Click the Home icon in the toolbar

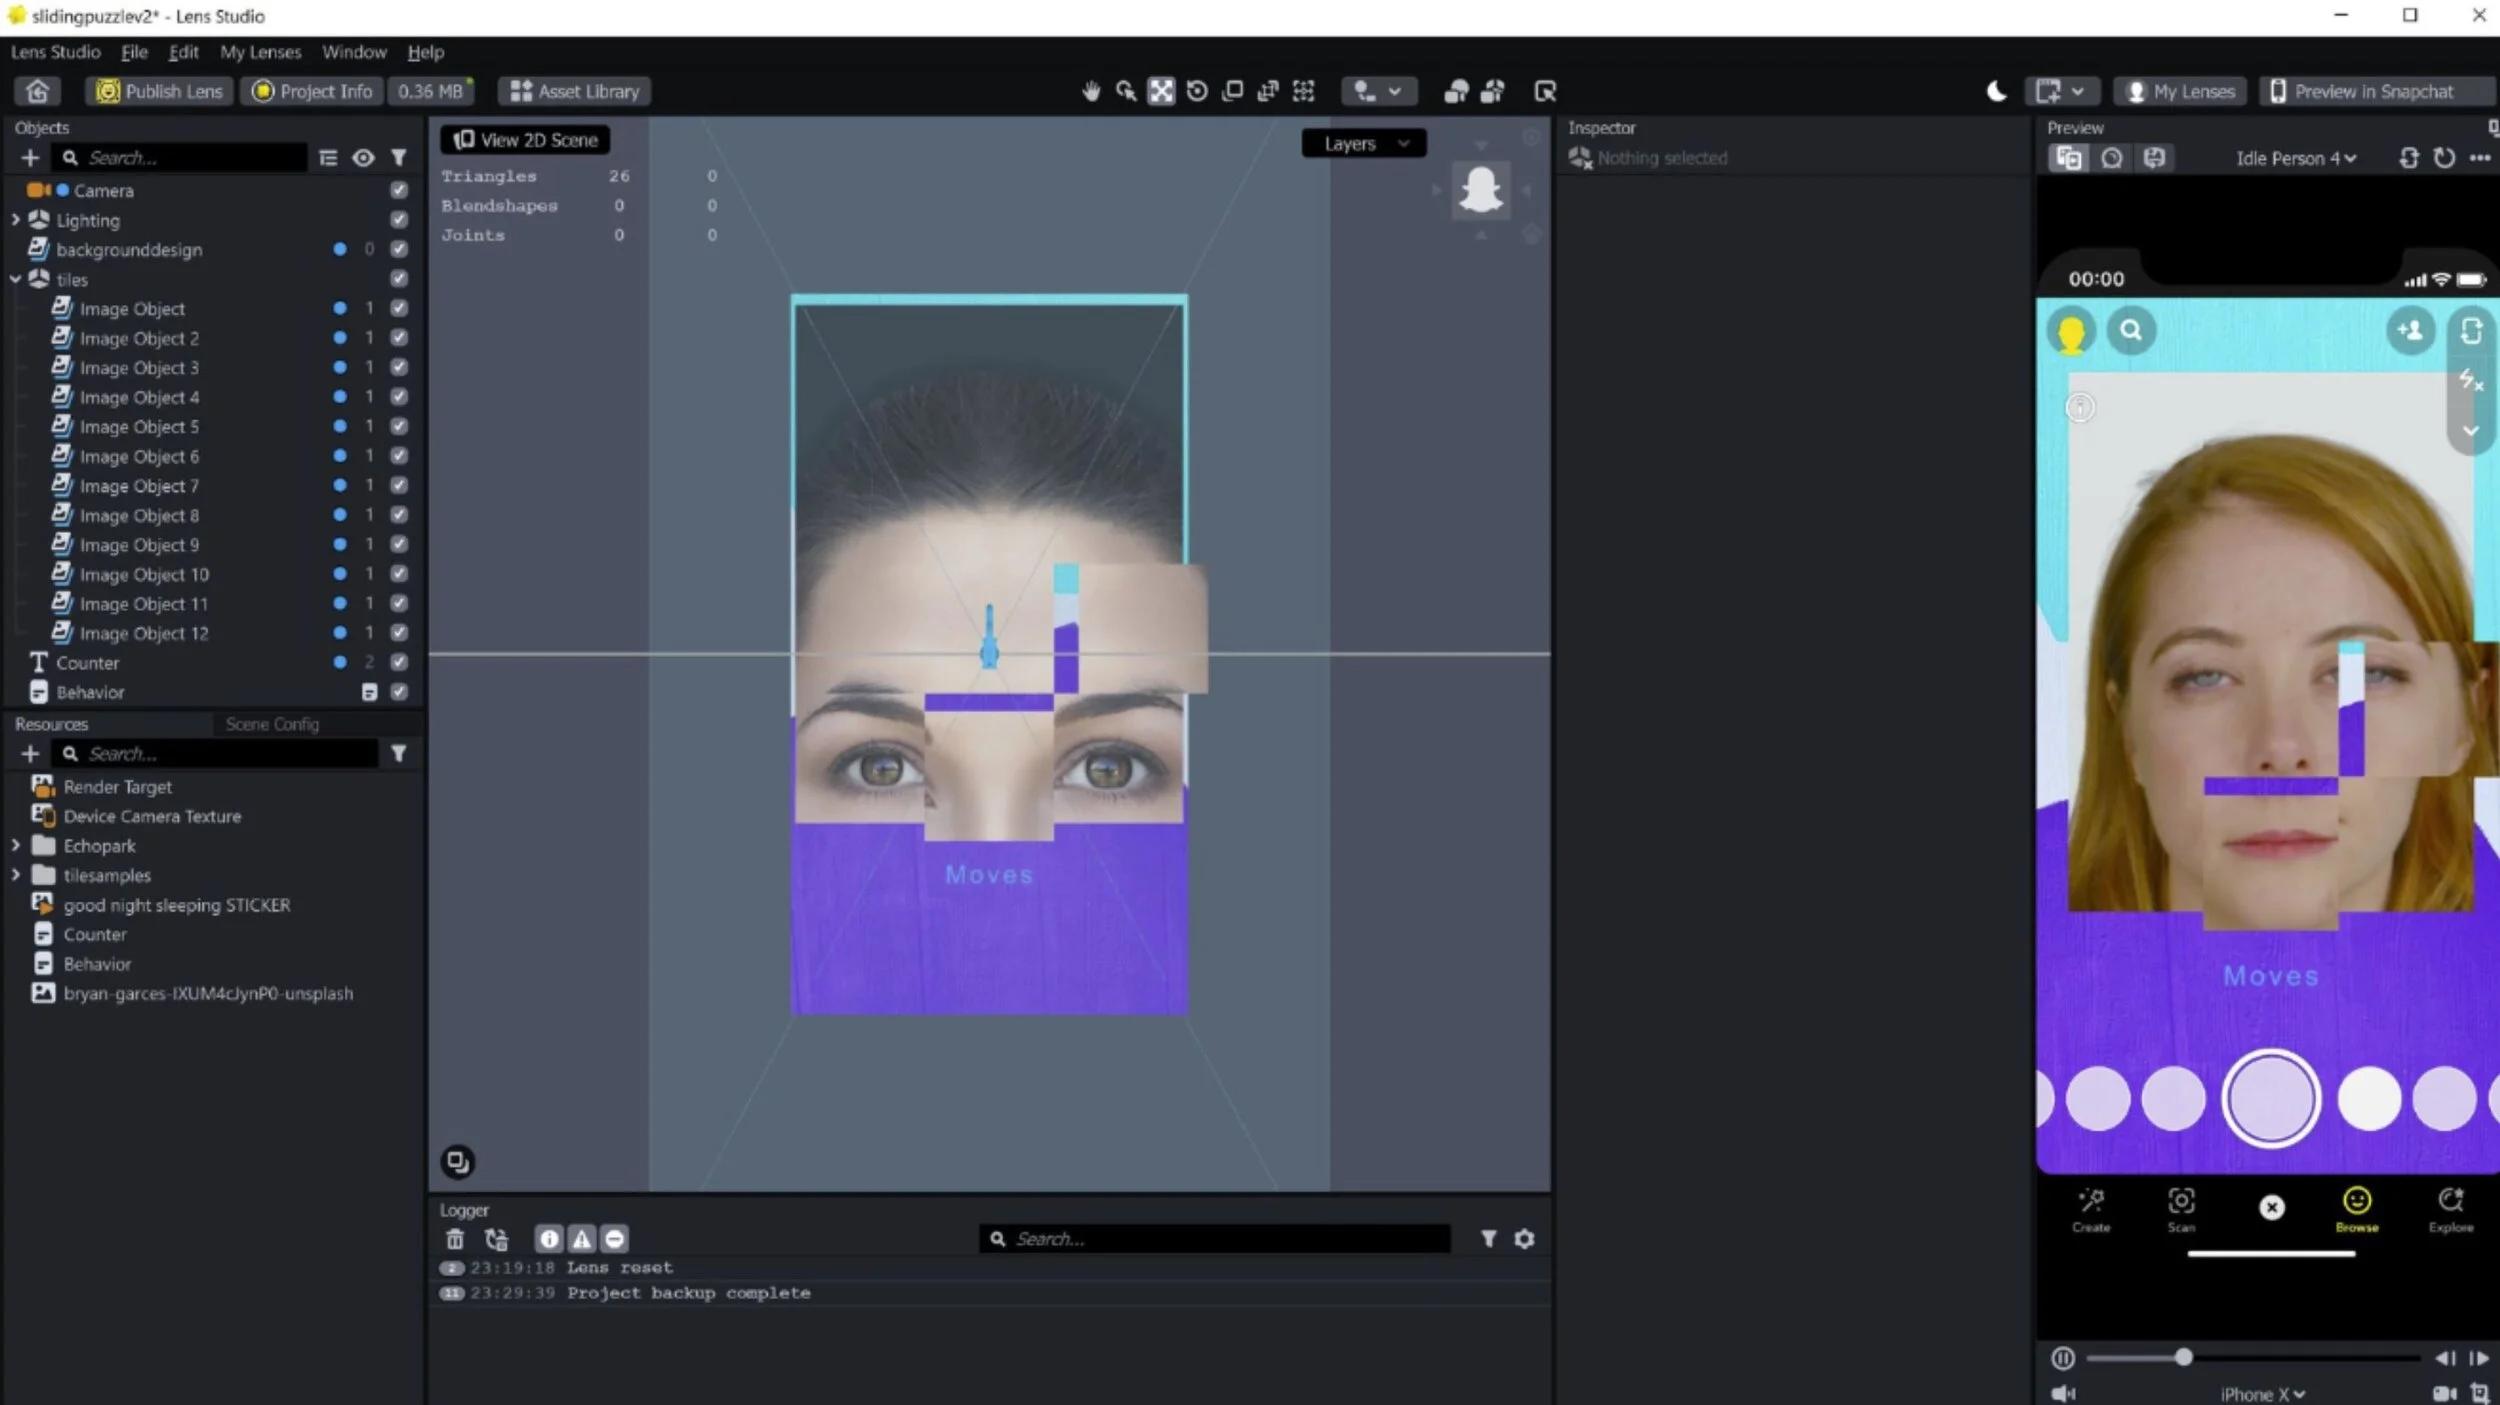pyautogui.click(x=37, y=91)
